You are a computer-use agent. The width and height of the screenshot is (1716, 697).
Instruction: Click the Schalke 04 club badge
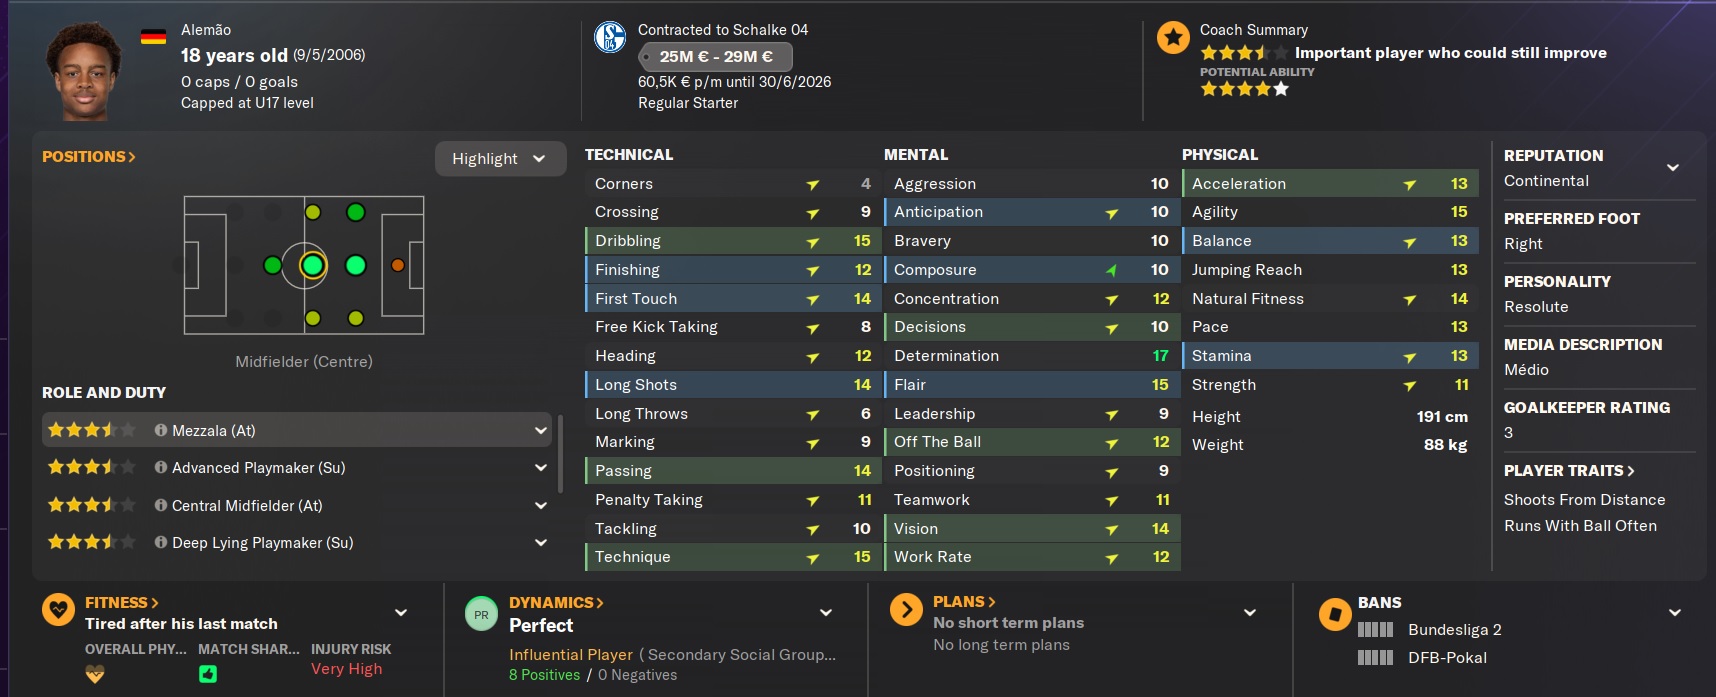[610, 37]
